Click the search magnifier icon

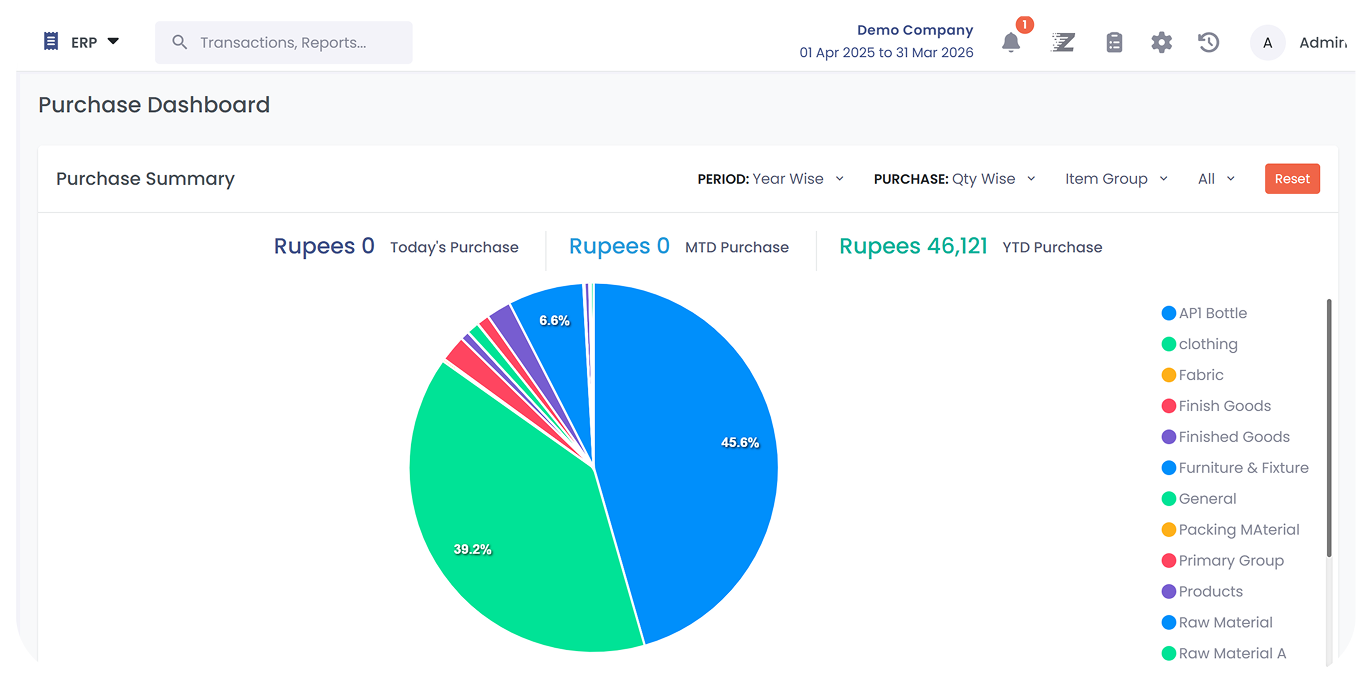coord(180,42)
